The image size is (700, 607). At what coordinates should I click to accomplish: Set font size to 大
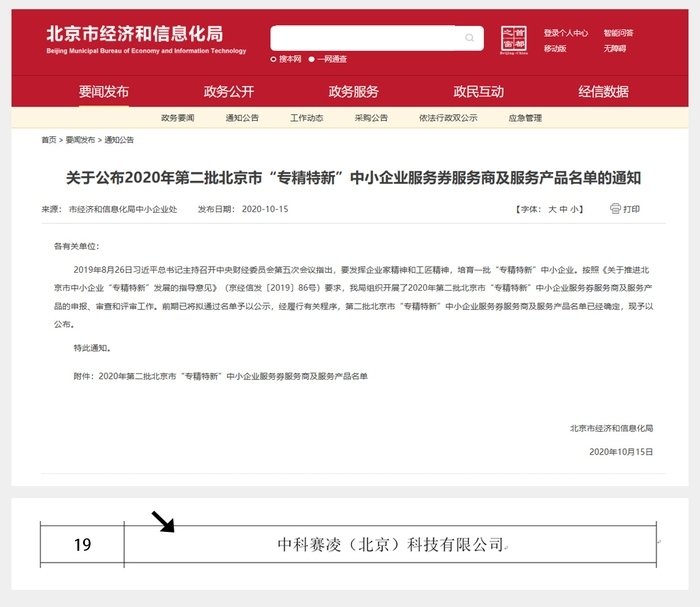point(552,209)
